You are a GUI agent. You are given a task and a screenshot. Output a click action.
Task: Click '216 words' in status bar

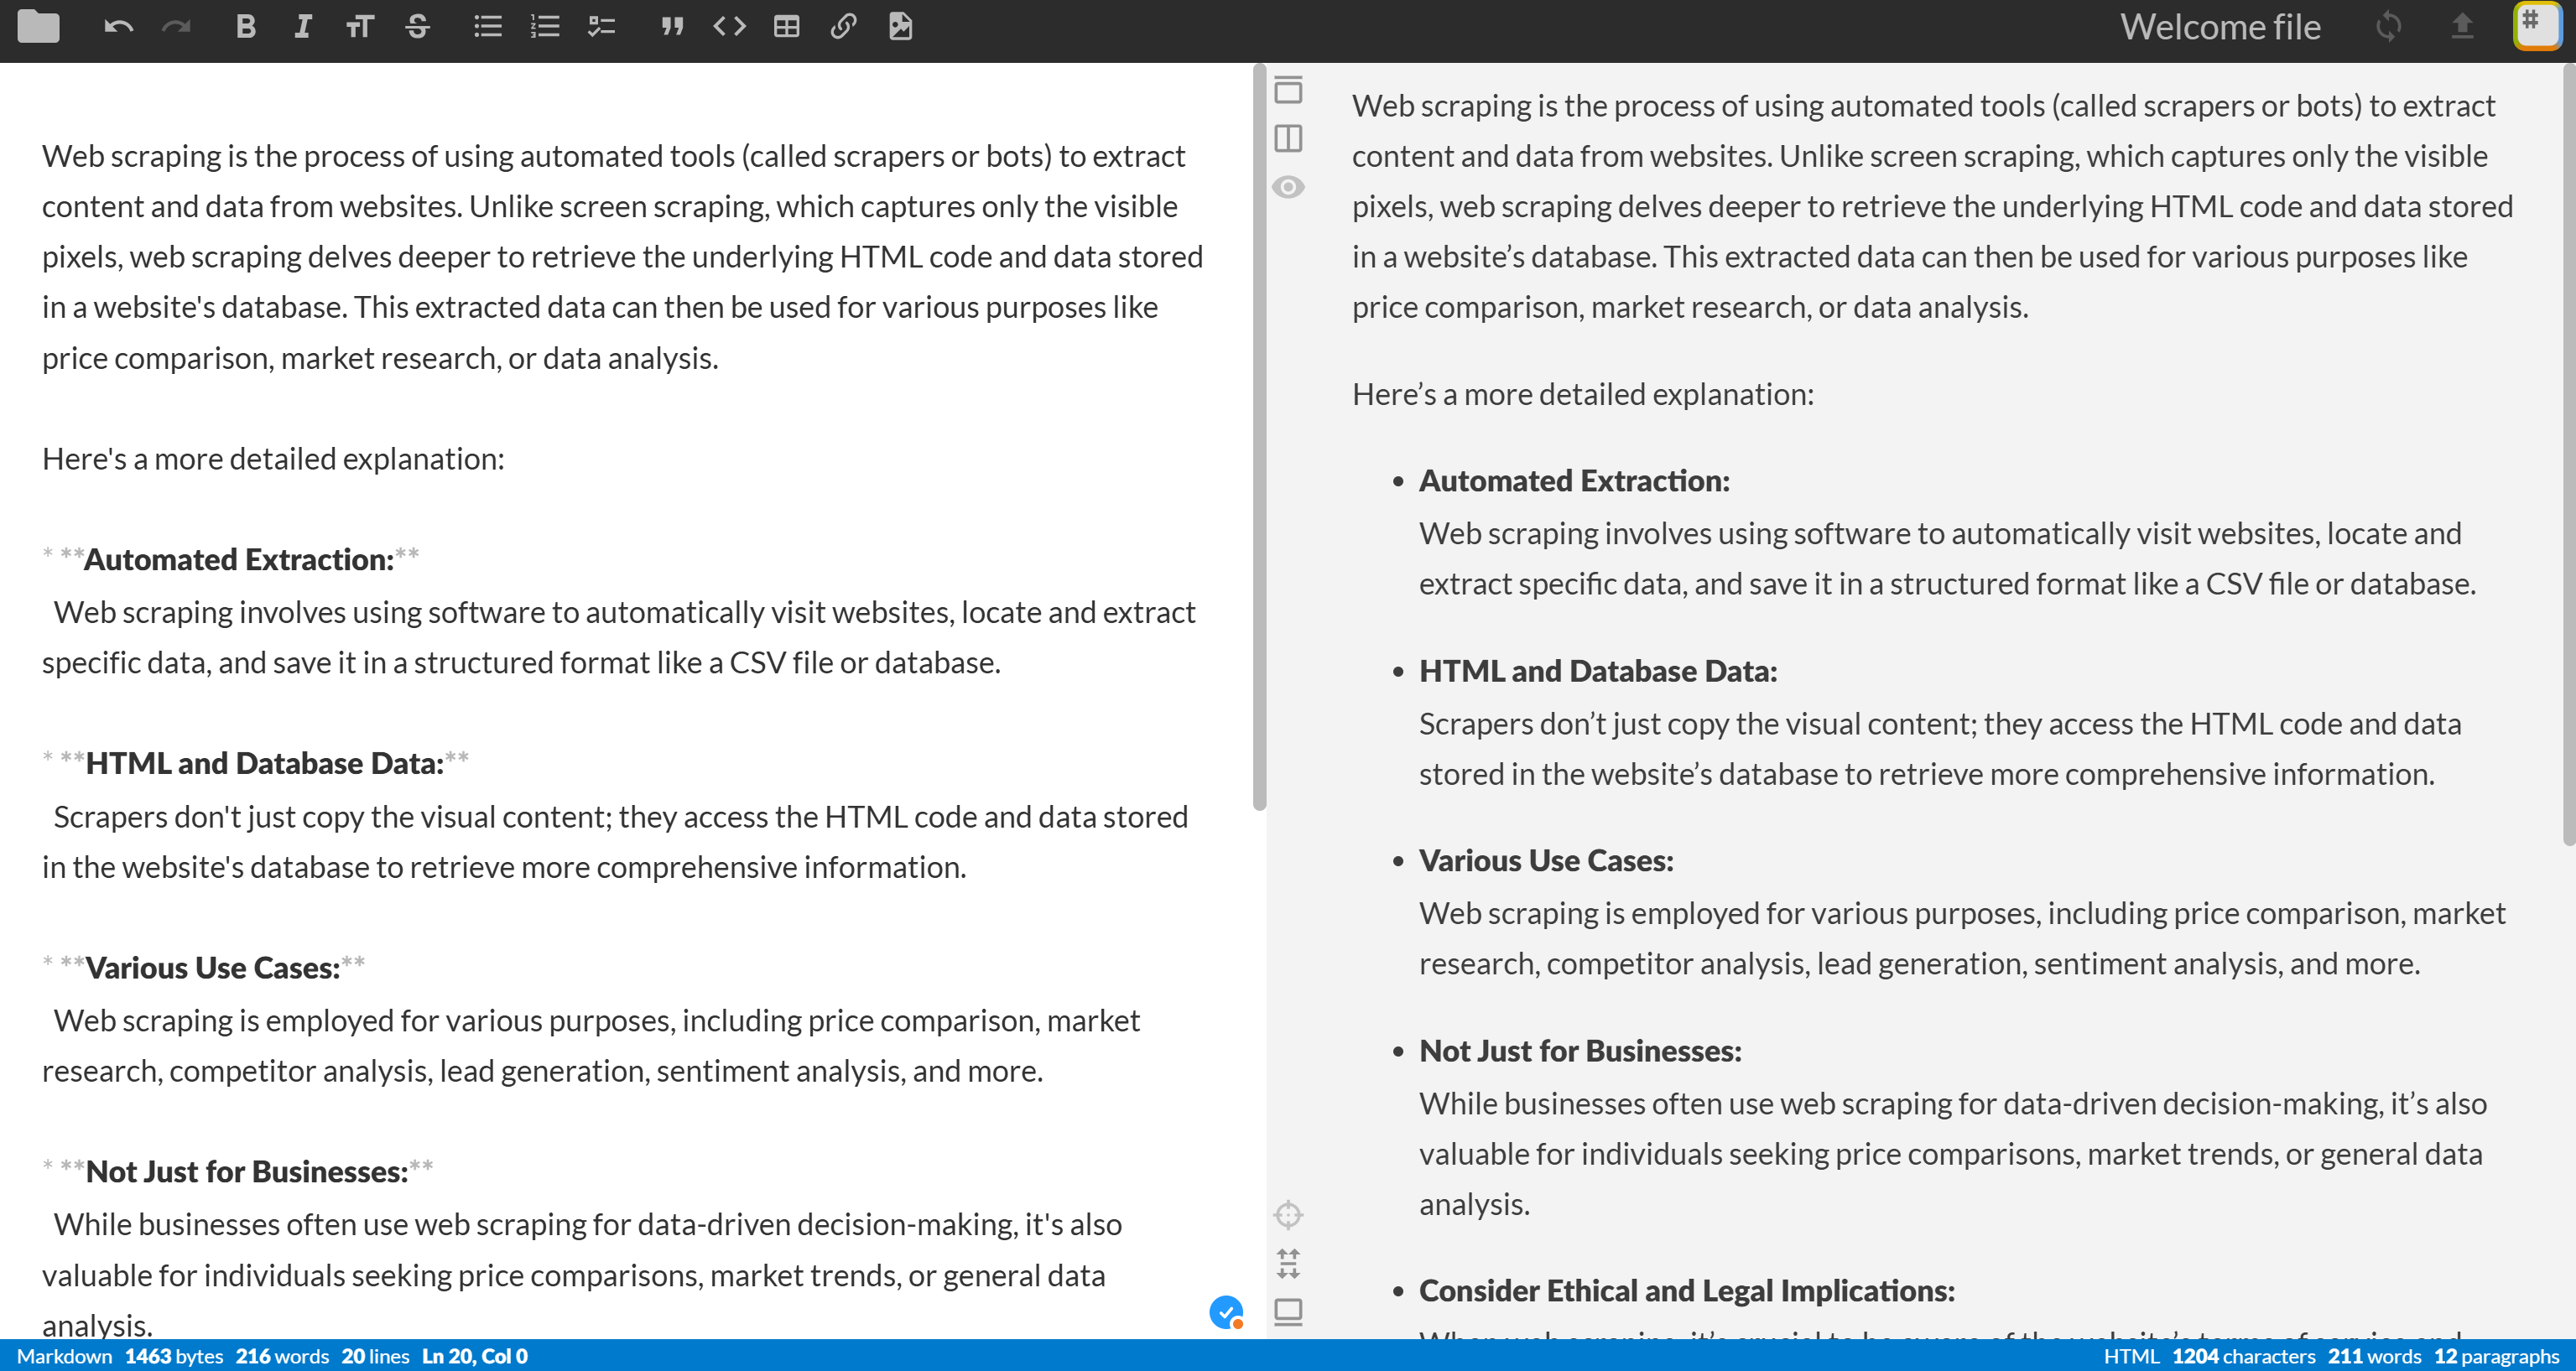282,1356
